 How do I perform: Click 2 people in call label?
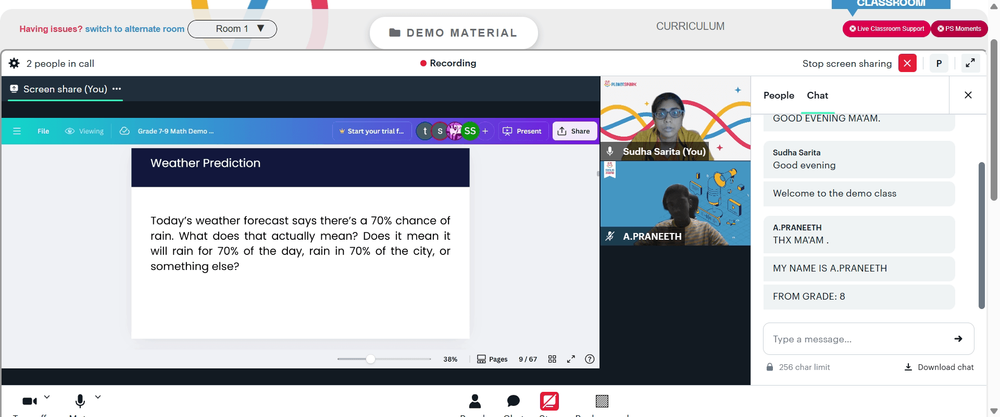[x=60, y=64]
